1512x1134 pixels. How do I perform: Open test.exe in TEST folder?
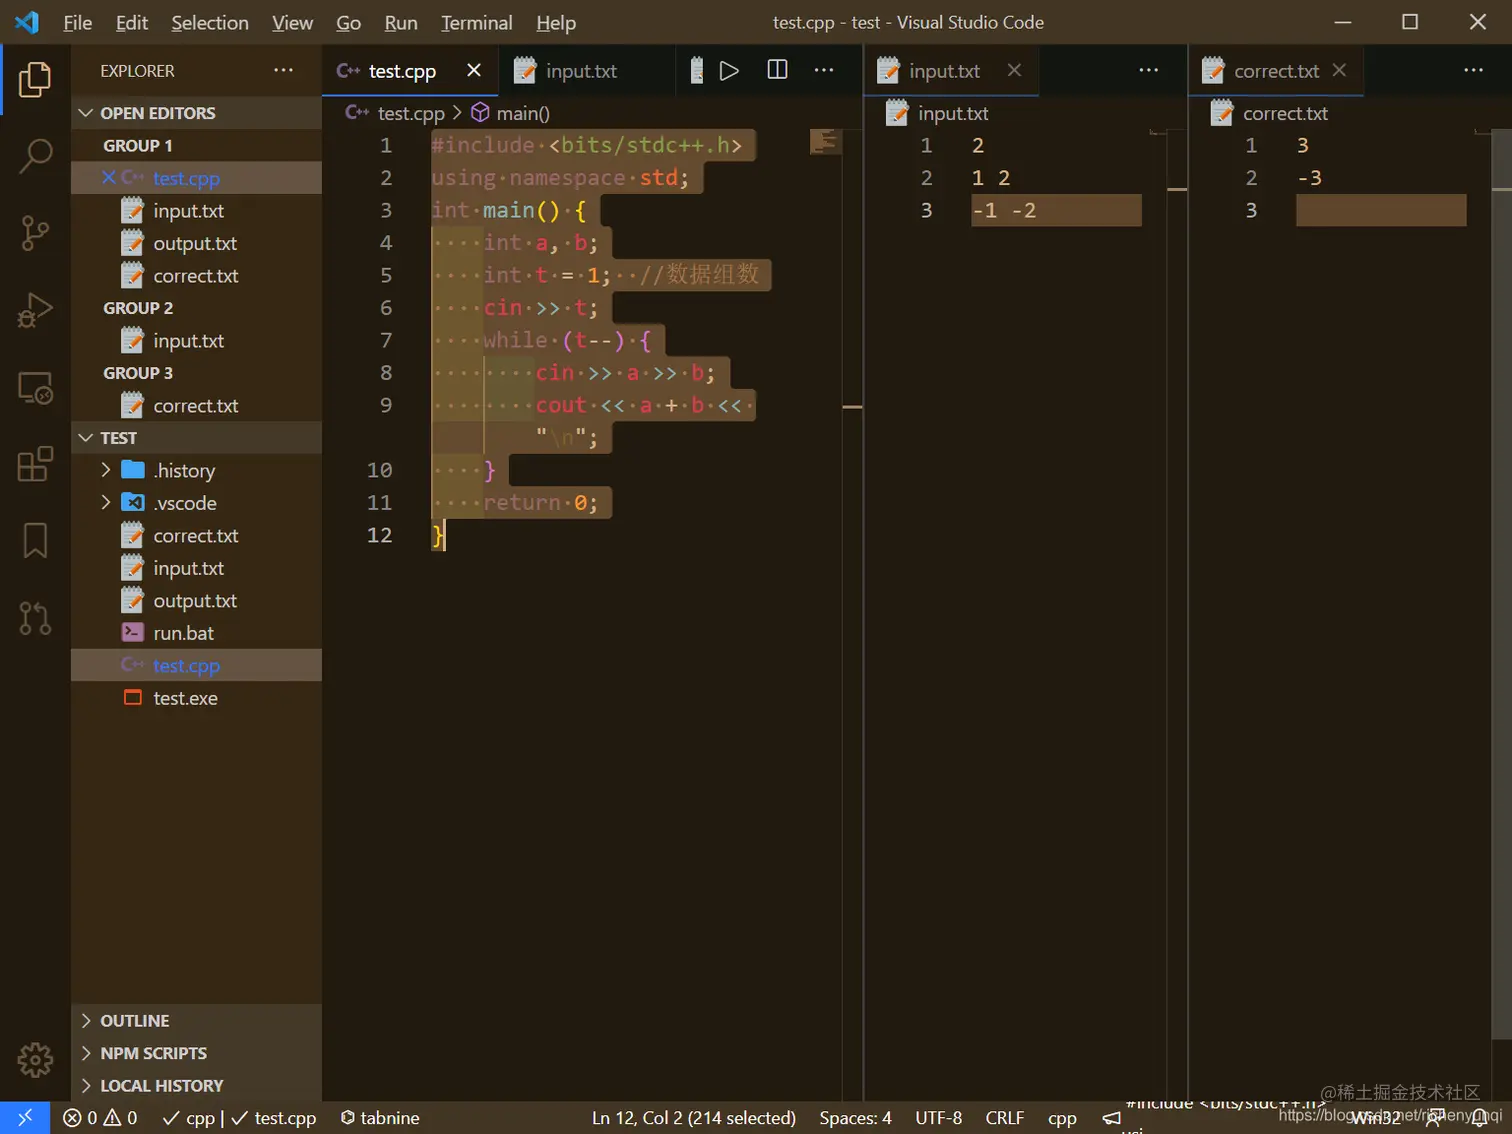tap(196, 698)
